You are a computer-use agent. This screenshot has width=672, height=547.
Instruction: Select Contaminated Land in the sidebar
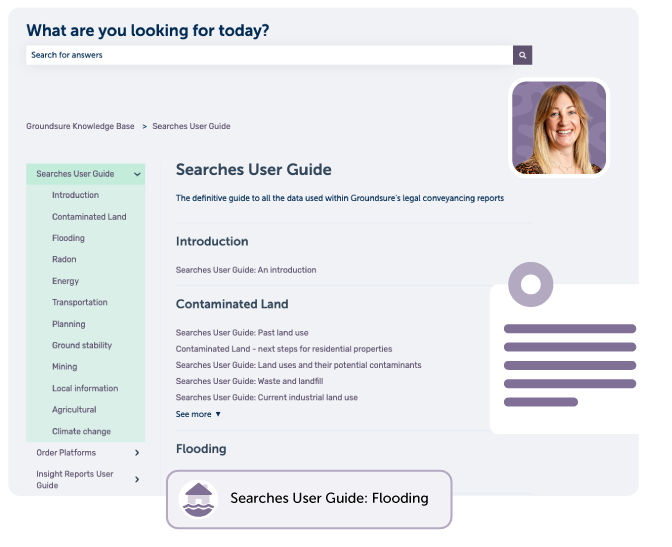click(89, 217)
